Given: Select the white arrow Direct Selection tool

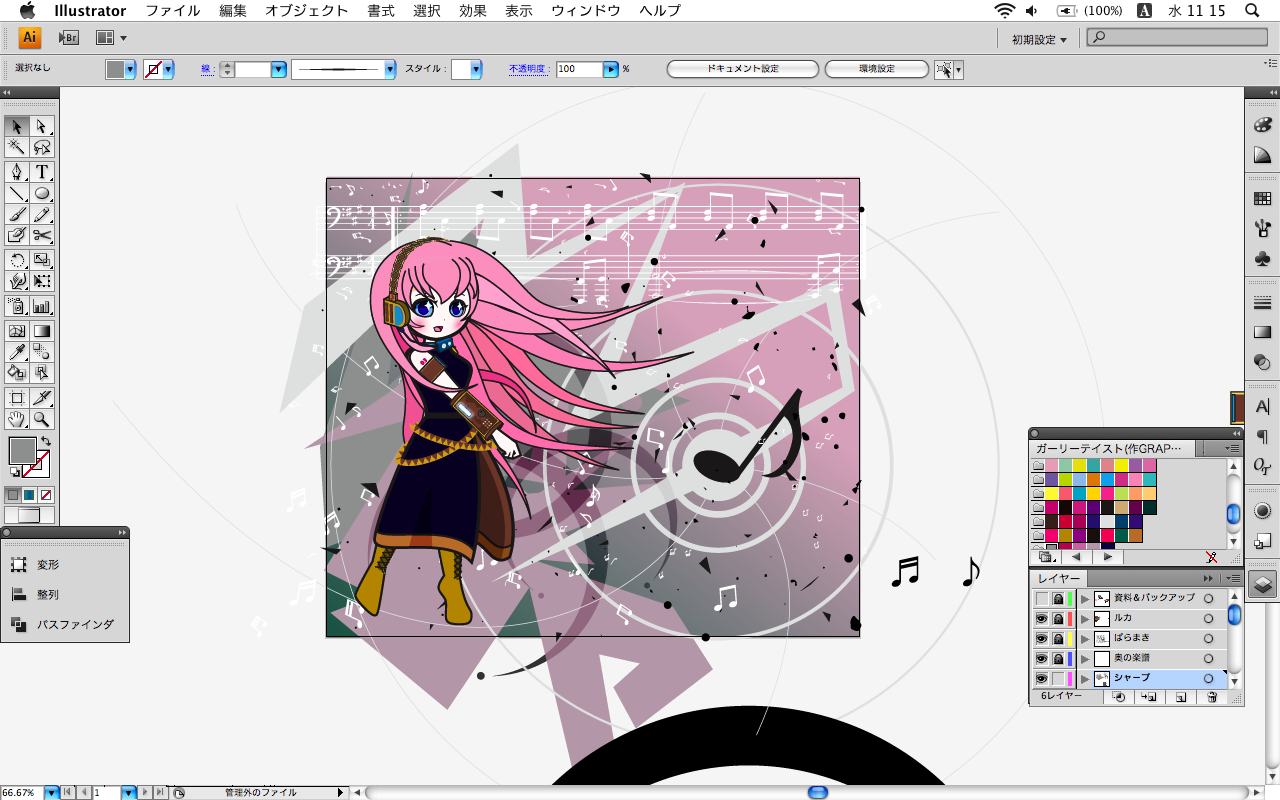Looking at the screenshot, I should click(x=42, y=126).
